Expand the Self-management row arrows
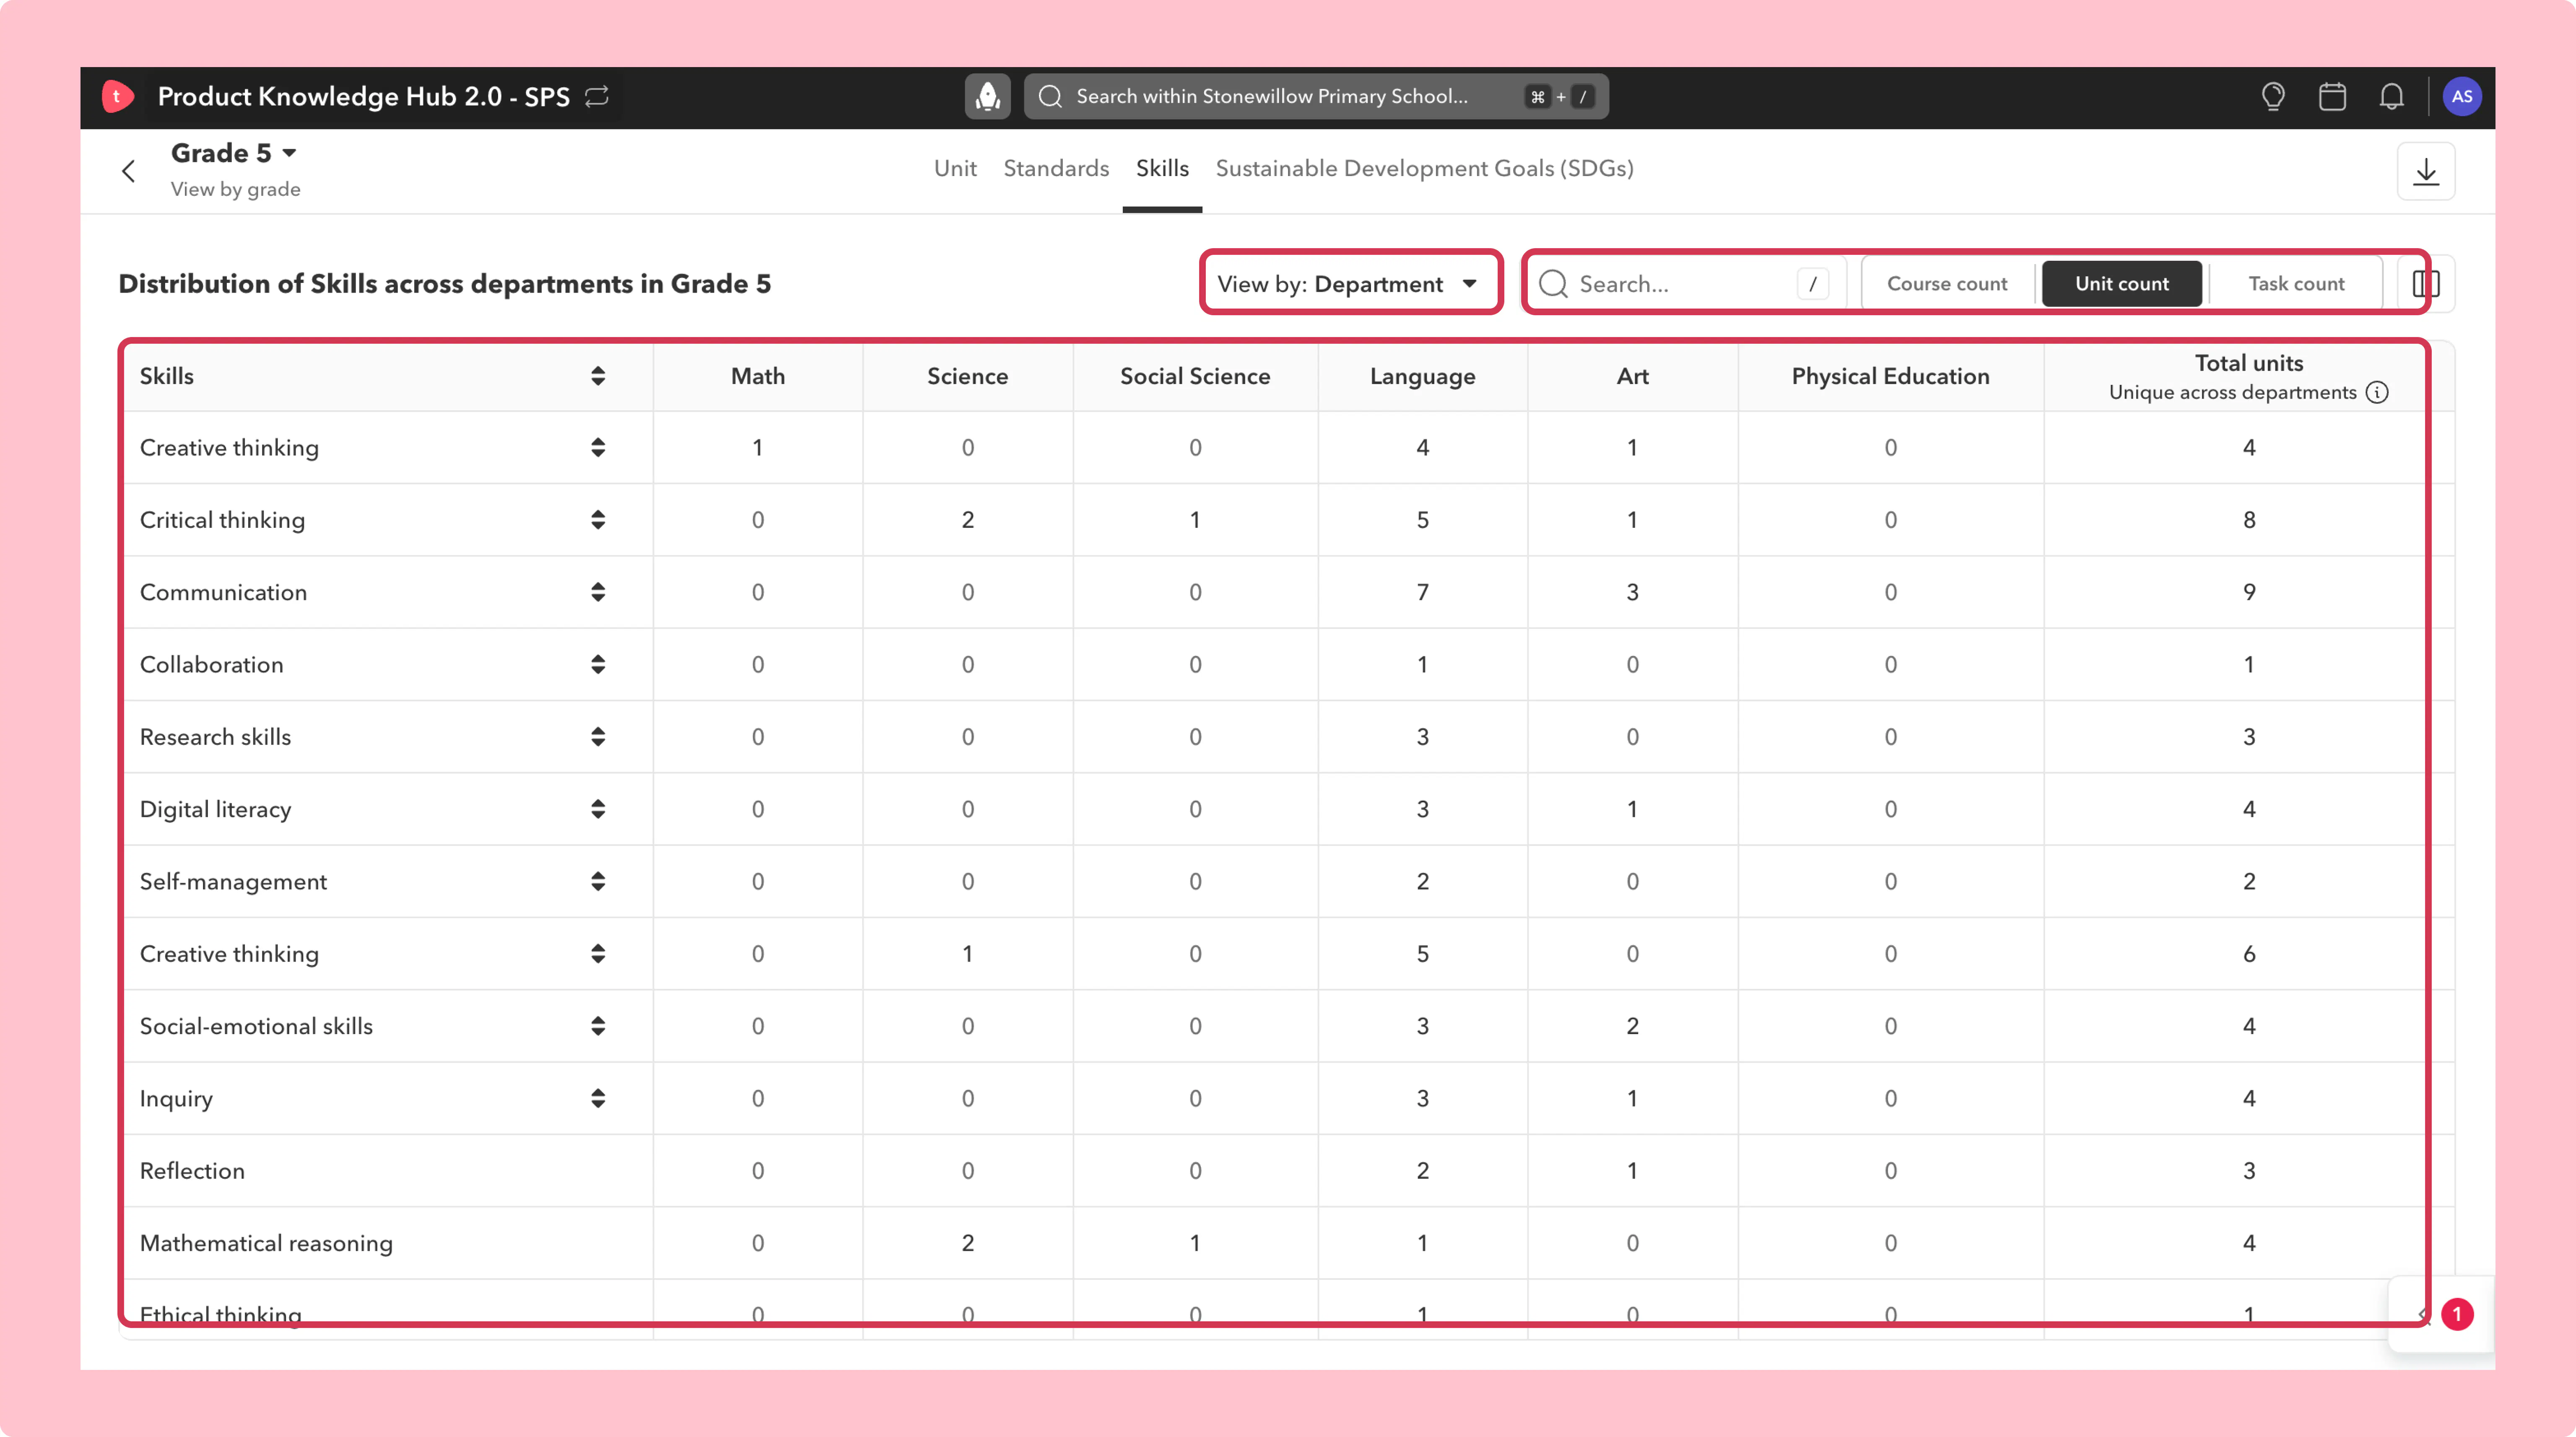 click(x=598, y=881)
